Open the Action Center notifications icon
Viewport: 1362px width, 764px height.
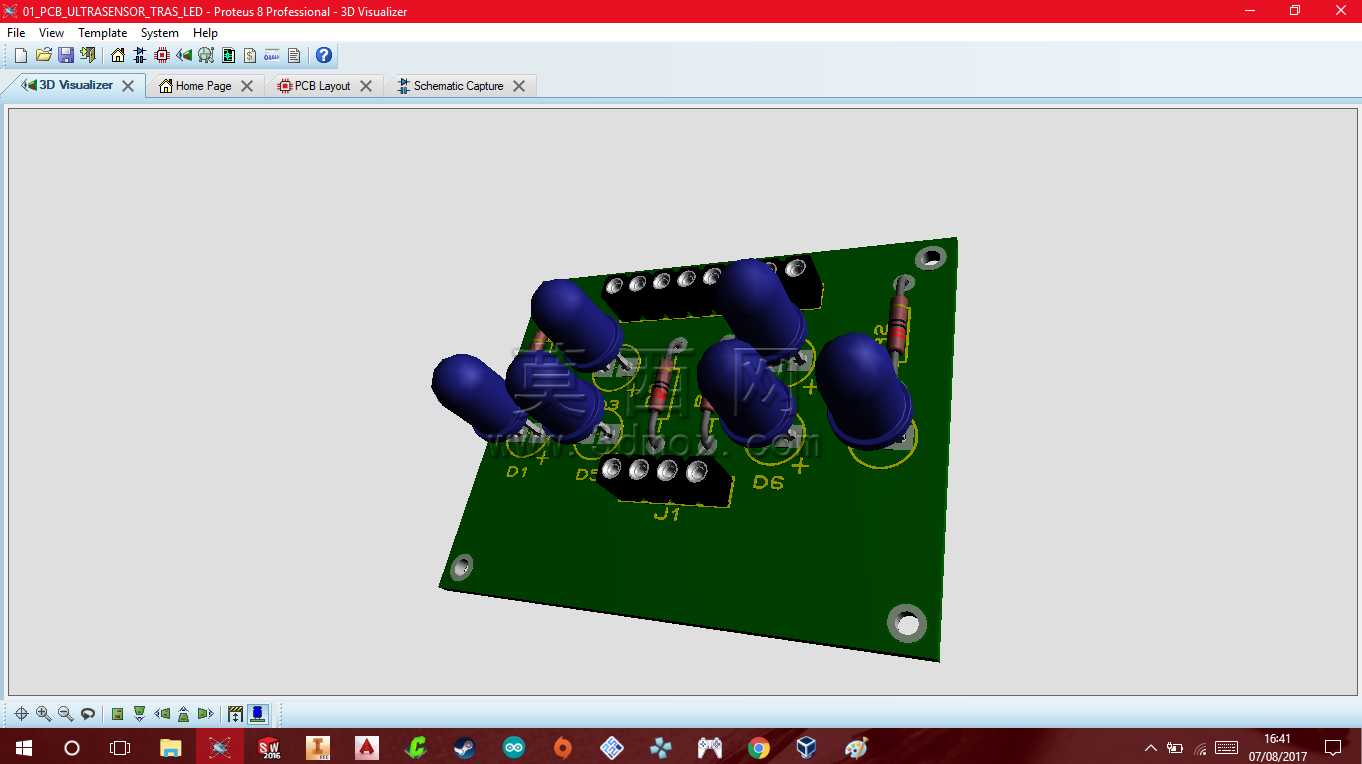[x=1333, y=747]
